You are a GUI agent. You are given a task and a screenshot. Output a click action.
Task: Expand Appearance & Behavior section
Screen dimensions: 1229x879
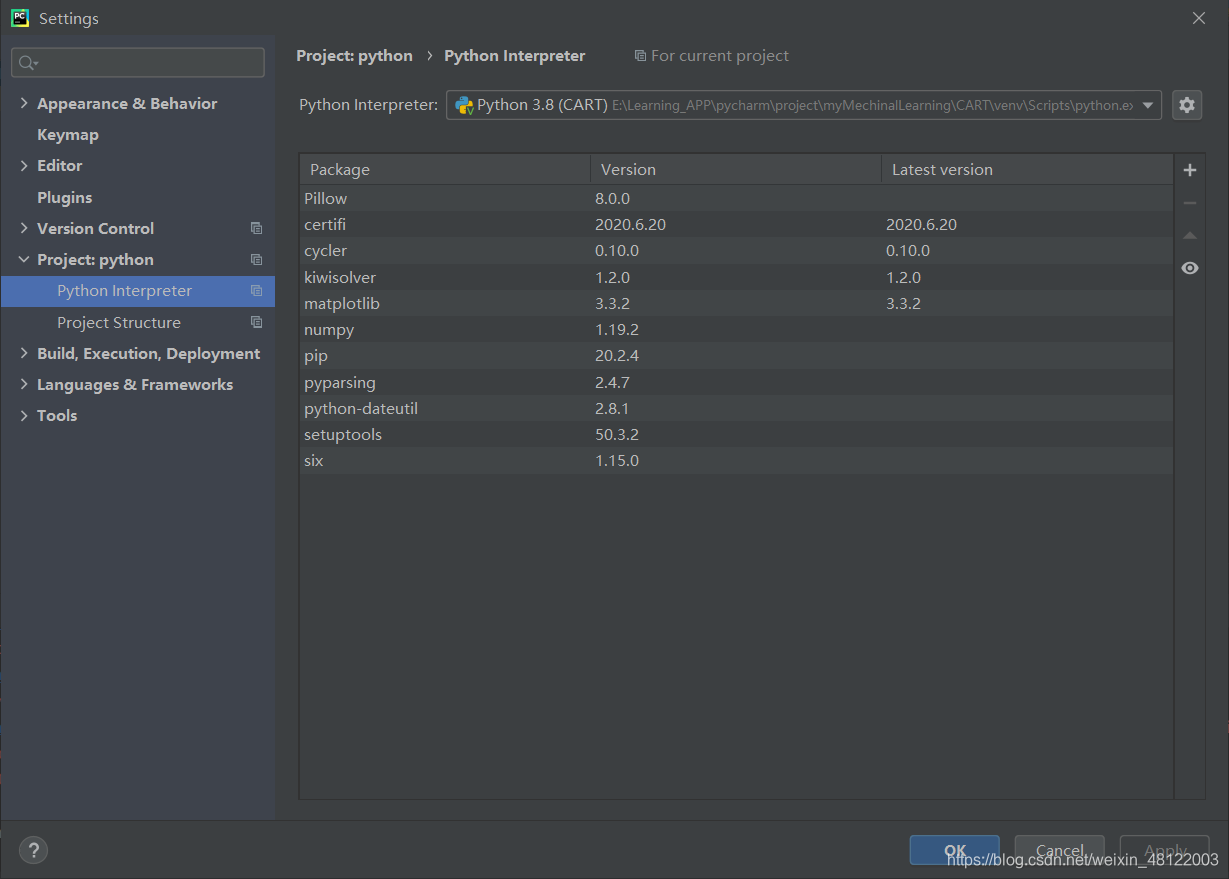(24, 103)
